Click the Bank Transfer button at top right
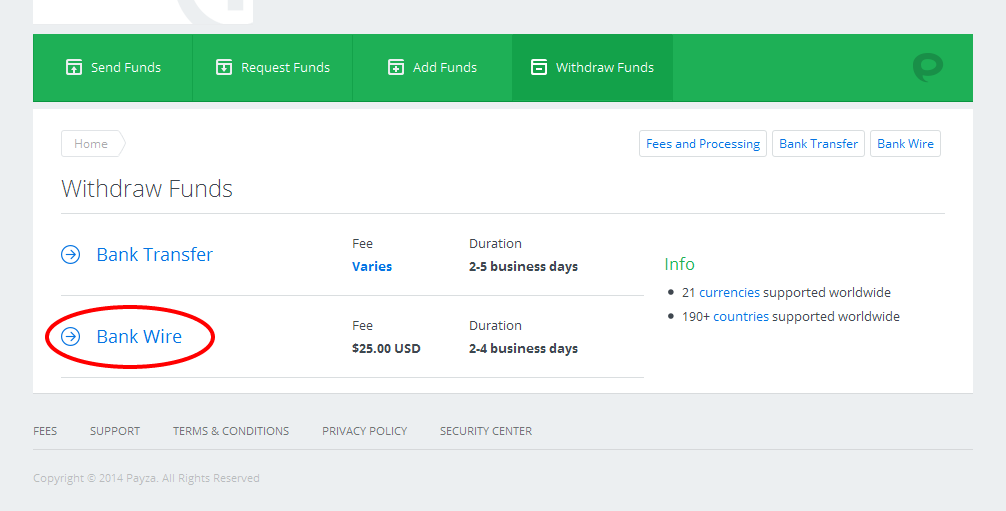 click(818, 144)
